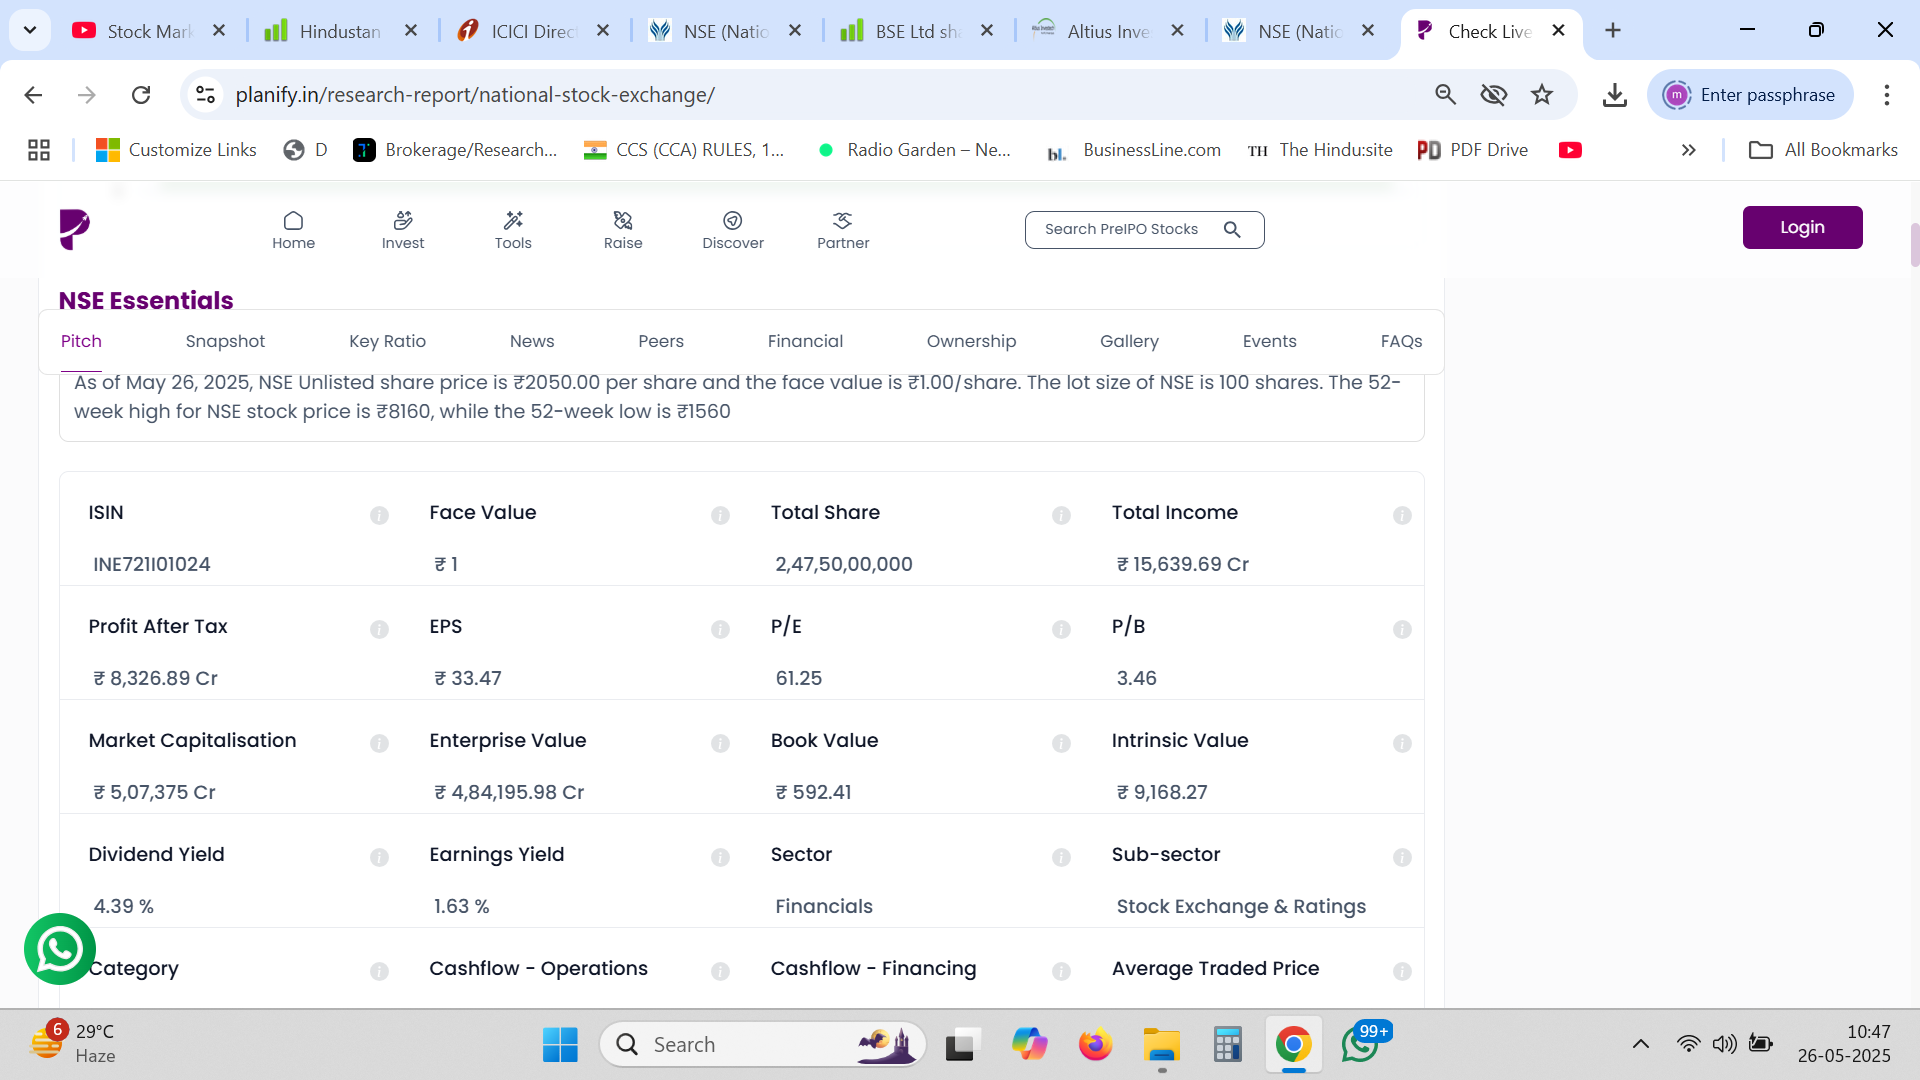
Task: Open the Chrome apps grid shortcut
Action: tap(39, 150)
